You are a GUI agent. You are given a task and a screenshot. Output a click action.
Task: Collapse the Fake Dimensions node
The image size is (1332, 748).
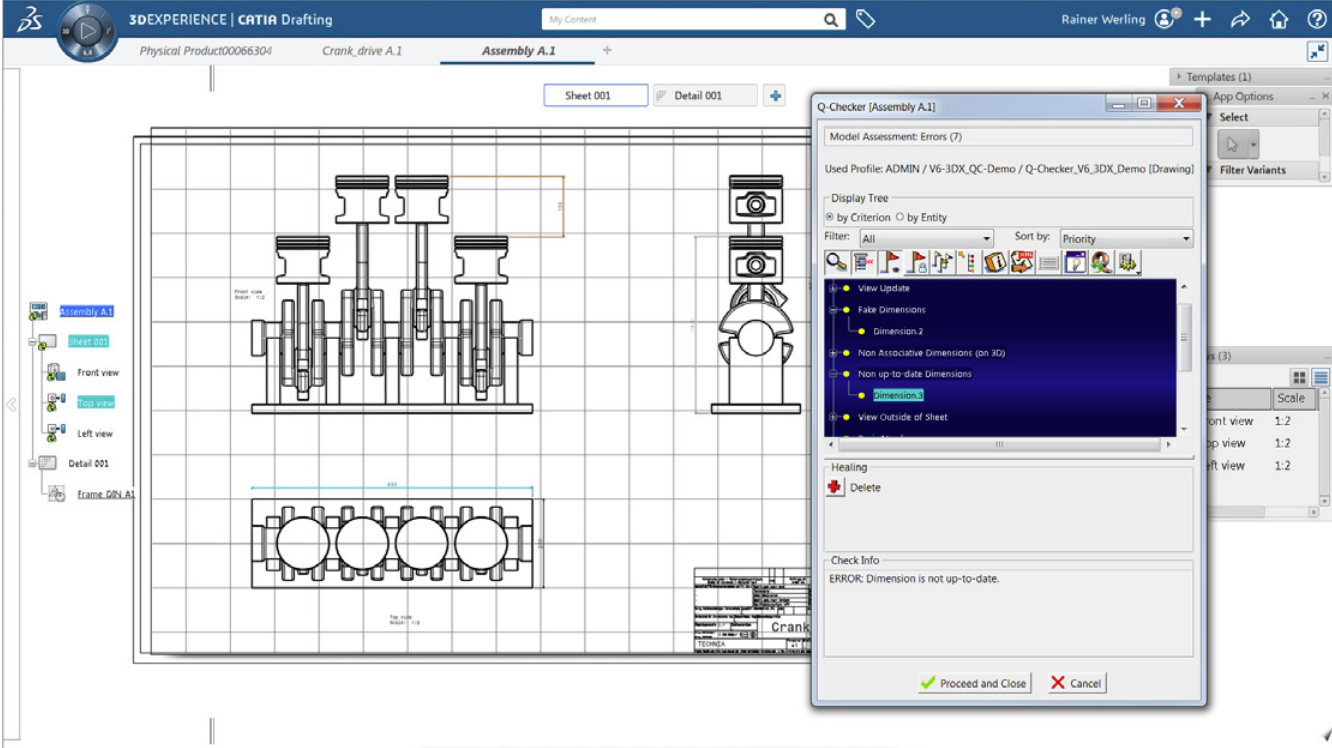tap(833, 310)
